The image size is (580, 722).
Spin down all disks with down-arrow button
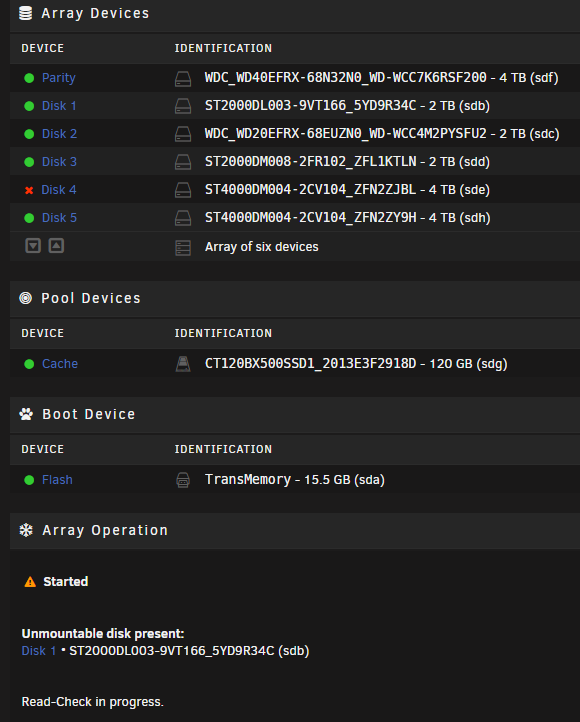tap(33, 246)
